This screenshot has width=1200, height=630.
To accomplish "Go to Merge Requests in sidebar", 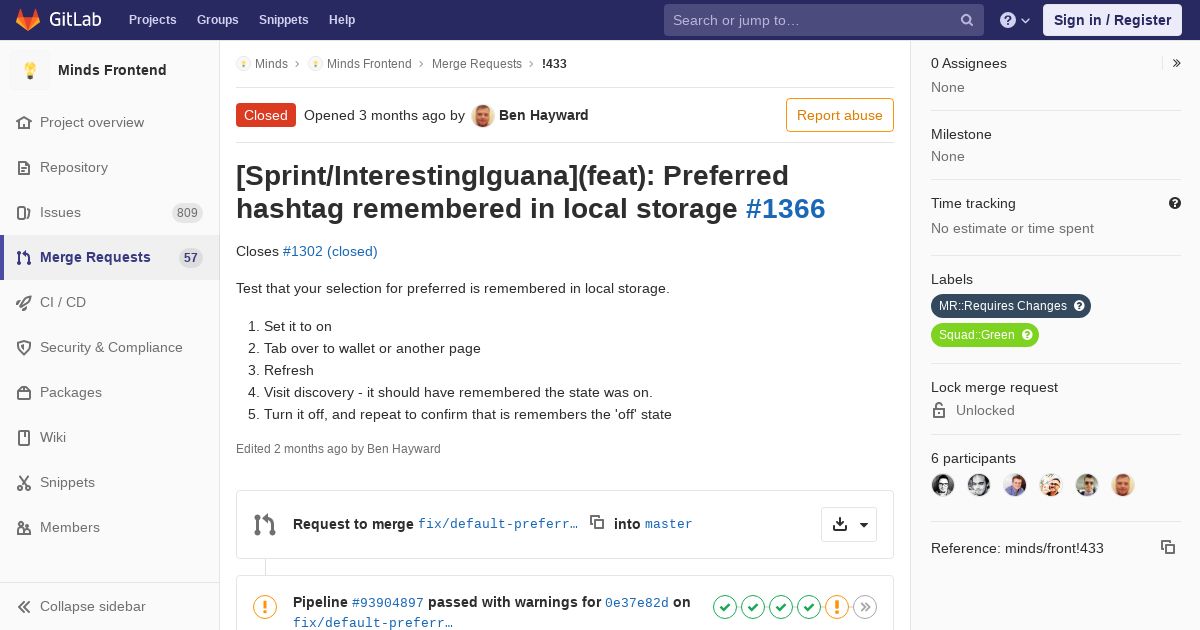I will click(x=95, y=257).
